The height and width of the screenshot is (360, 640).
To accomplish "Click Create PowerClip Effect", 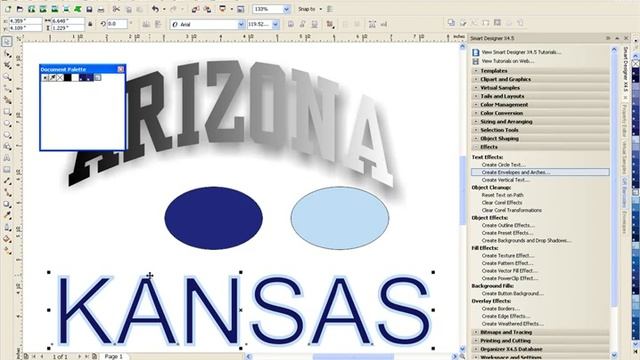I will coord(510,278).
